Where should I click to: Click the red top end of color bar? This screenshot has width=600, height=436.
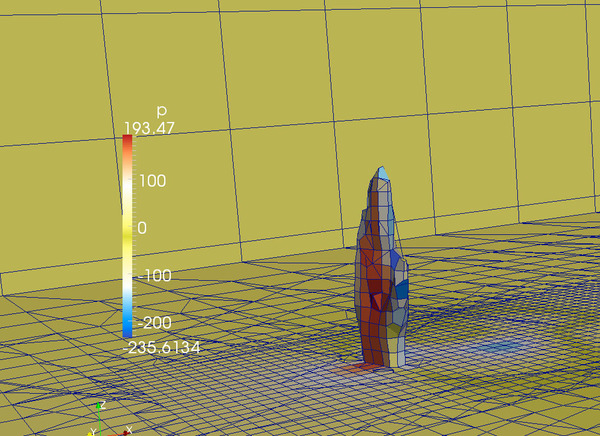[127, 142]
